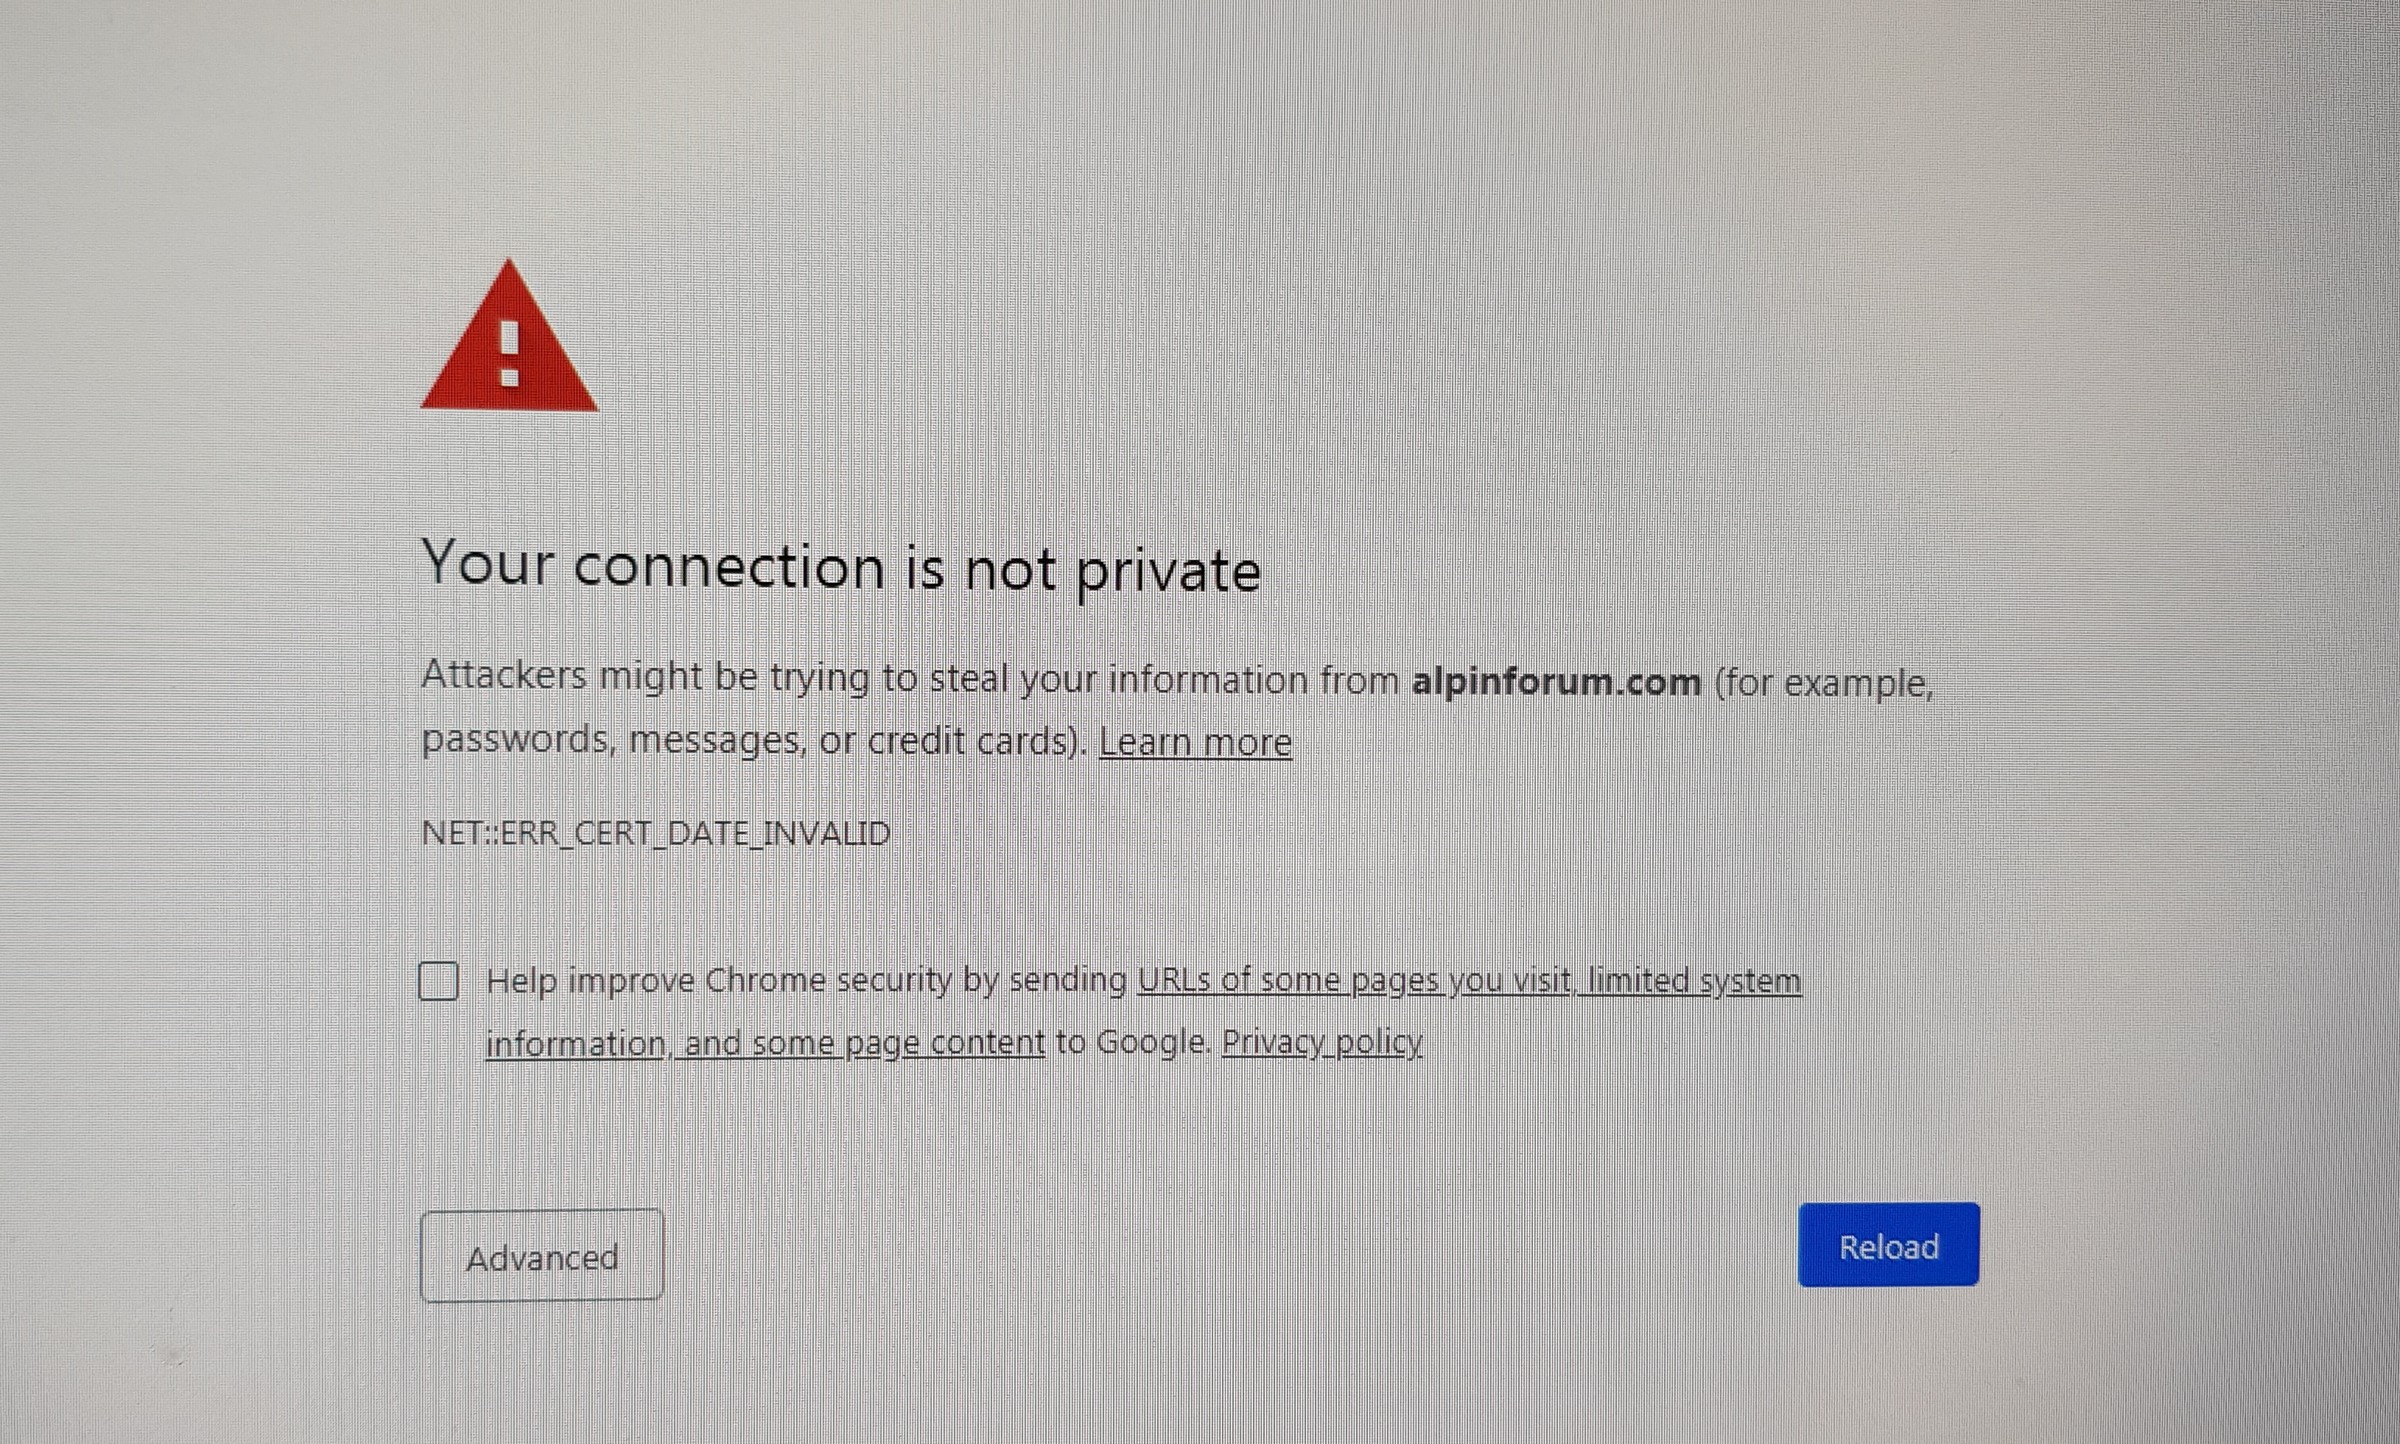Click the bold alpinforum.com domain name
This screenshot has width=2400, height=1444.
[x=1556, y=682]
